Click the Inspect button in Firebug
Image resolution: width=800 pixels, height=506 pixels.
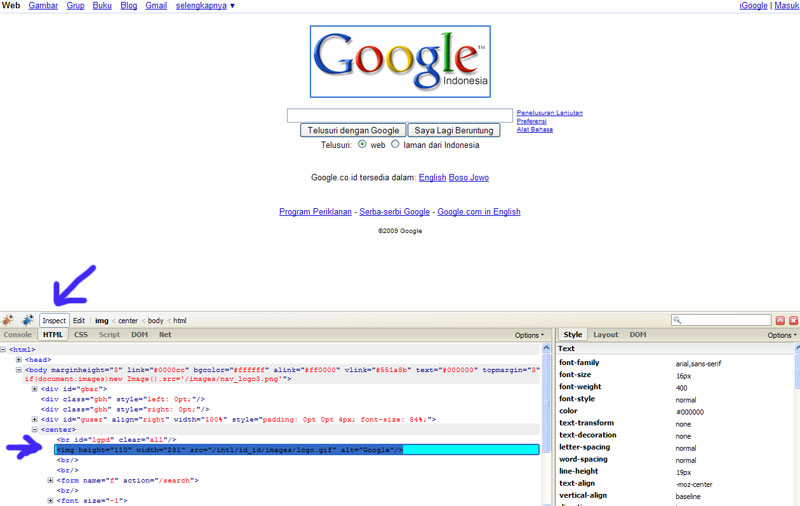[x=54, y=320]
